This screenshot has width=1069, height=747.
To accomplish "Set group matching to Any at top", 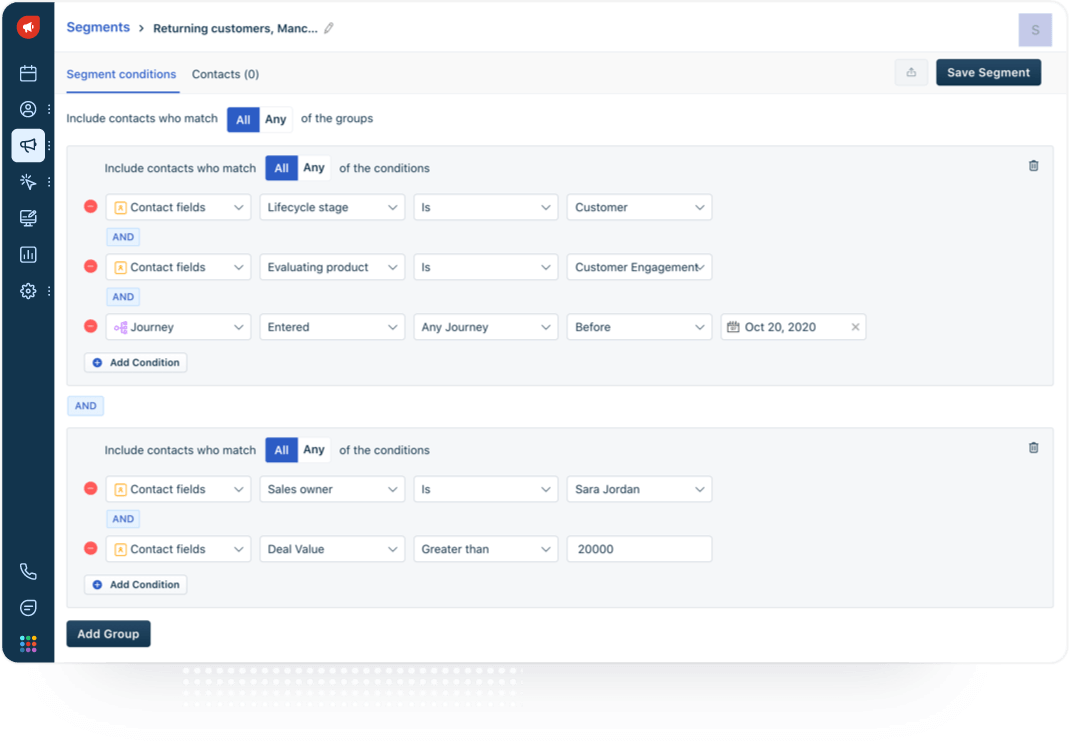I will 276,119.
